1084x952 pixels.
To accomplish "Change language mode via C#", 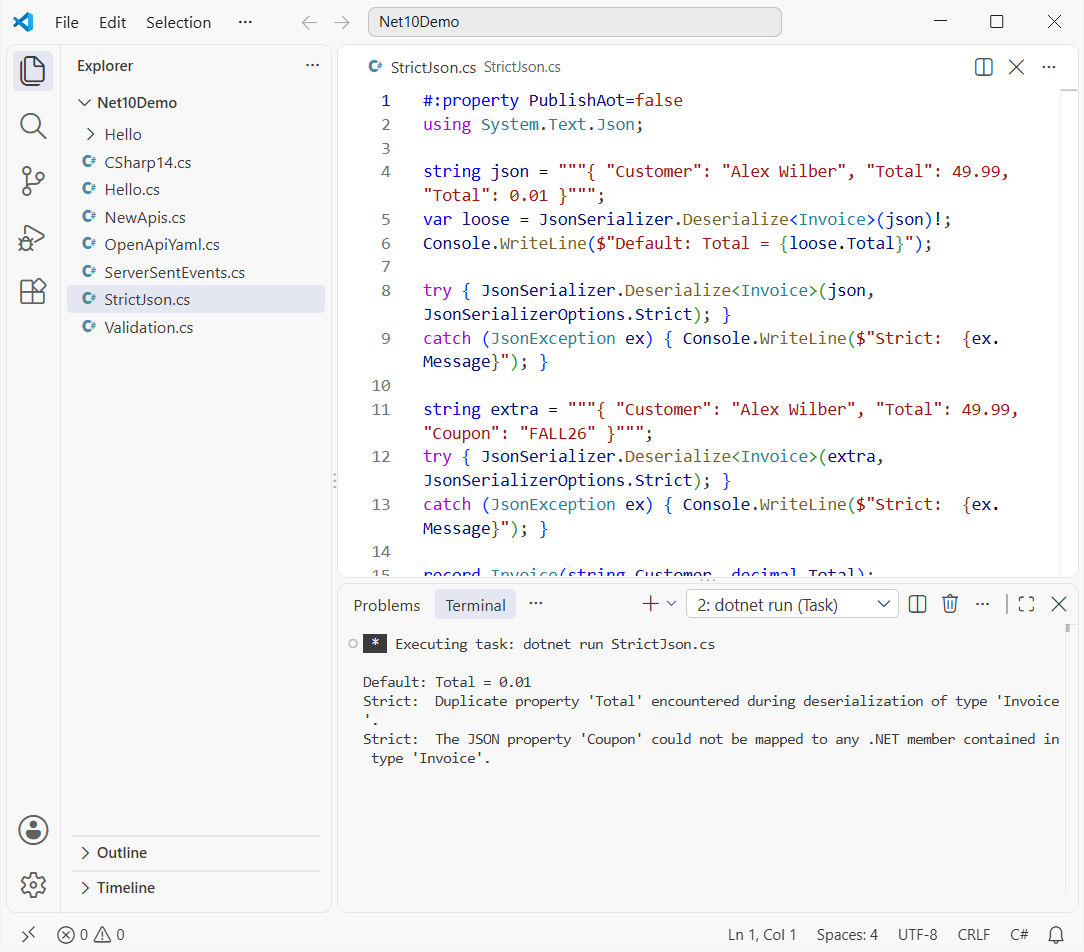I will click(x=1019, y=935).
